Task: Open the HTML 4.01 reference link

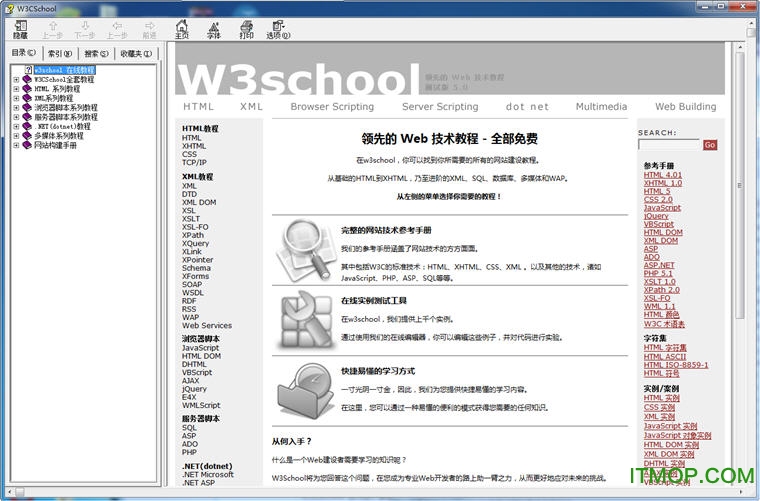Action: point(663,175)
